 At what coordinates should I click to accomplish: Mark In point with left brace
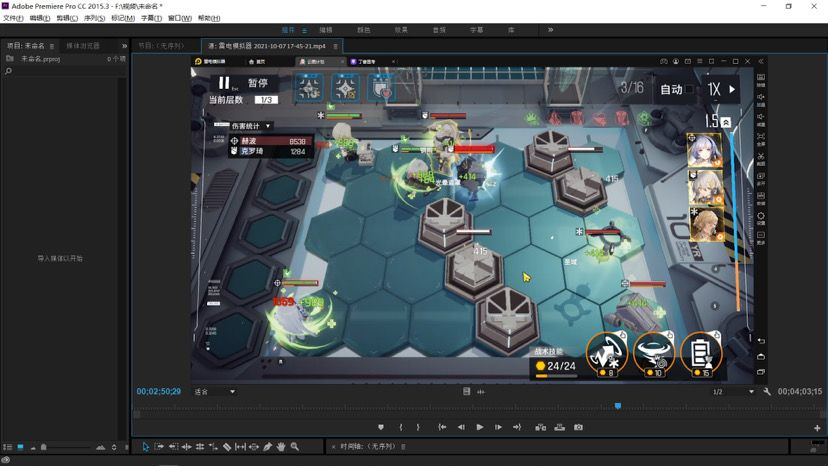[401, 427]
